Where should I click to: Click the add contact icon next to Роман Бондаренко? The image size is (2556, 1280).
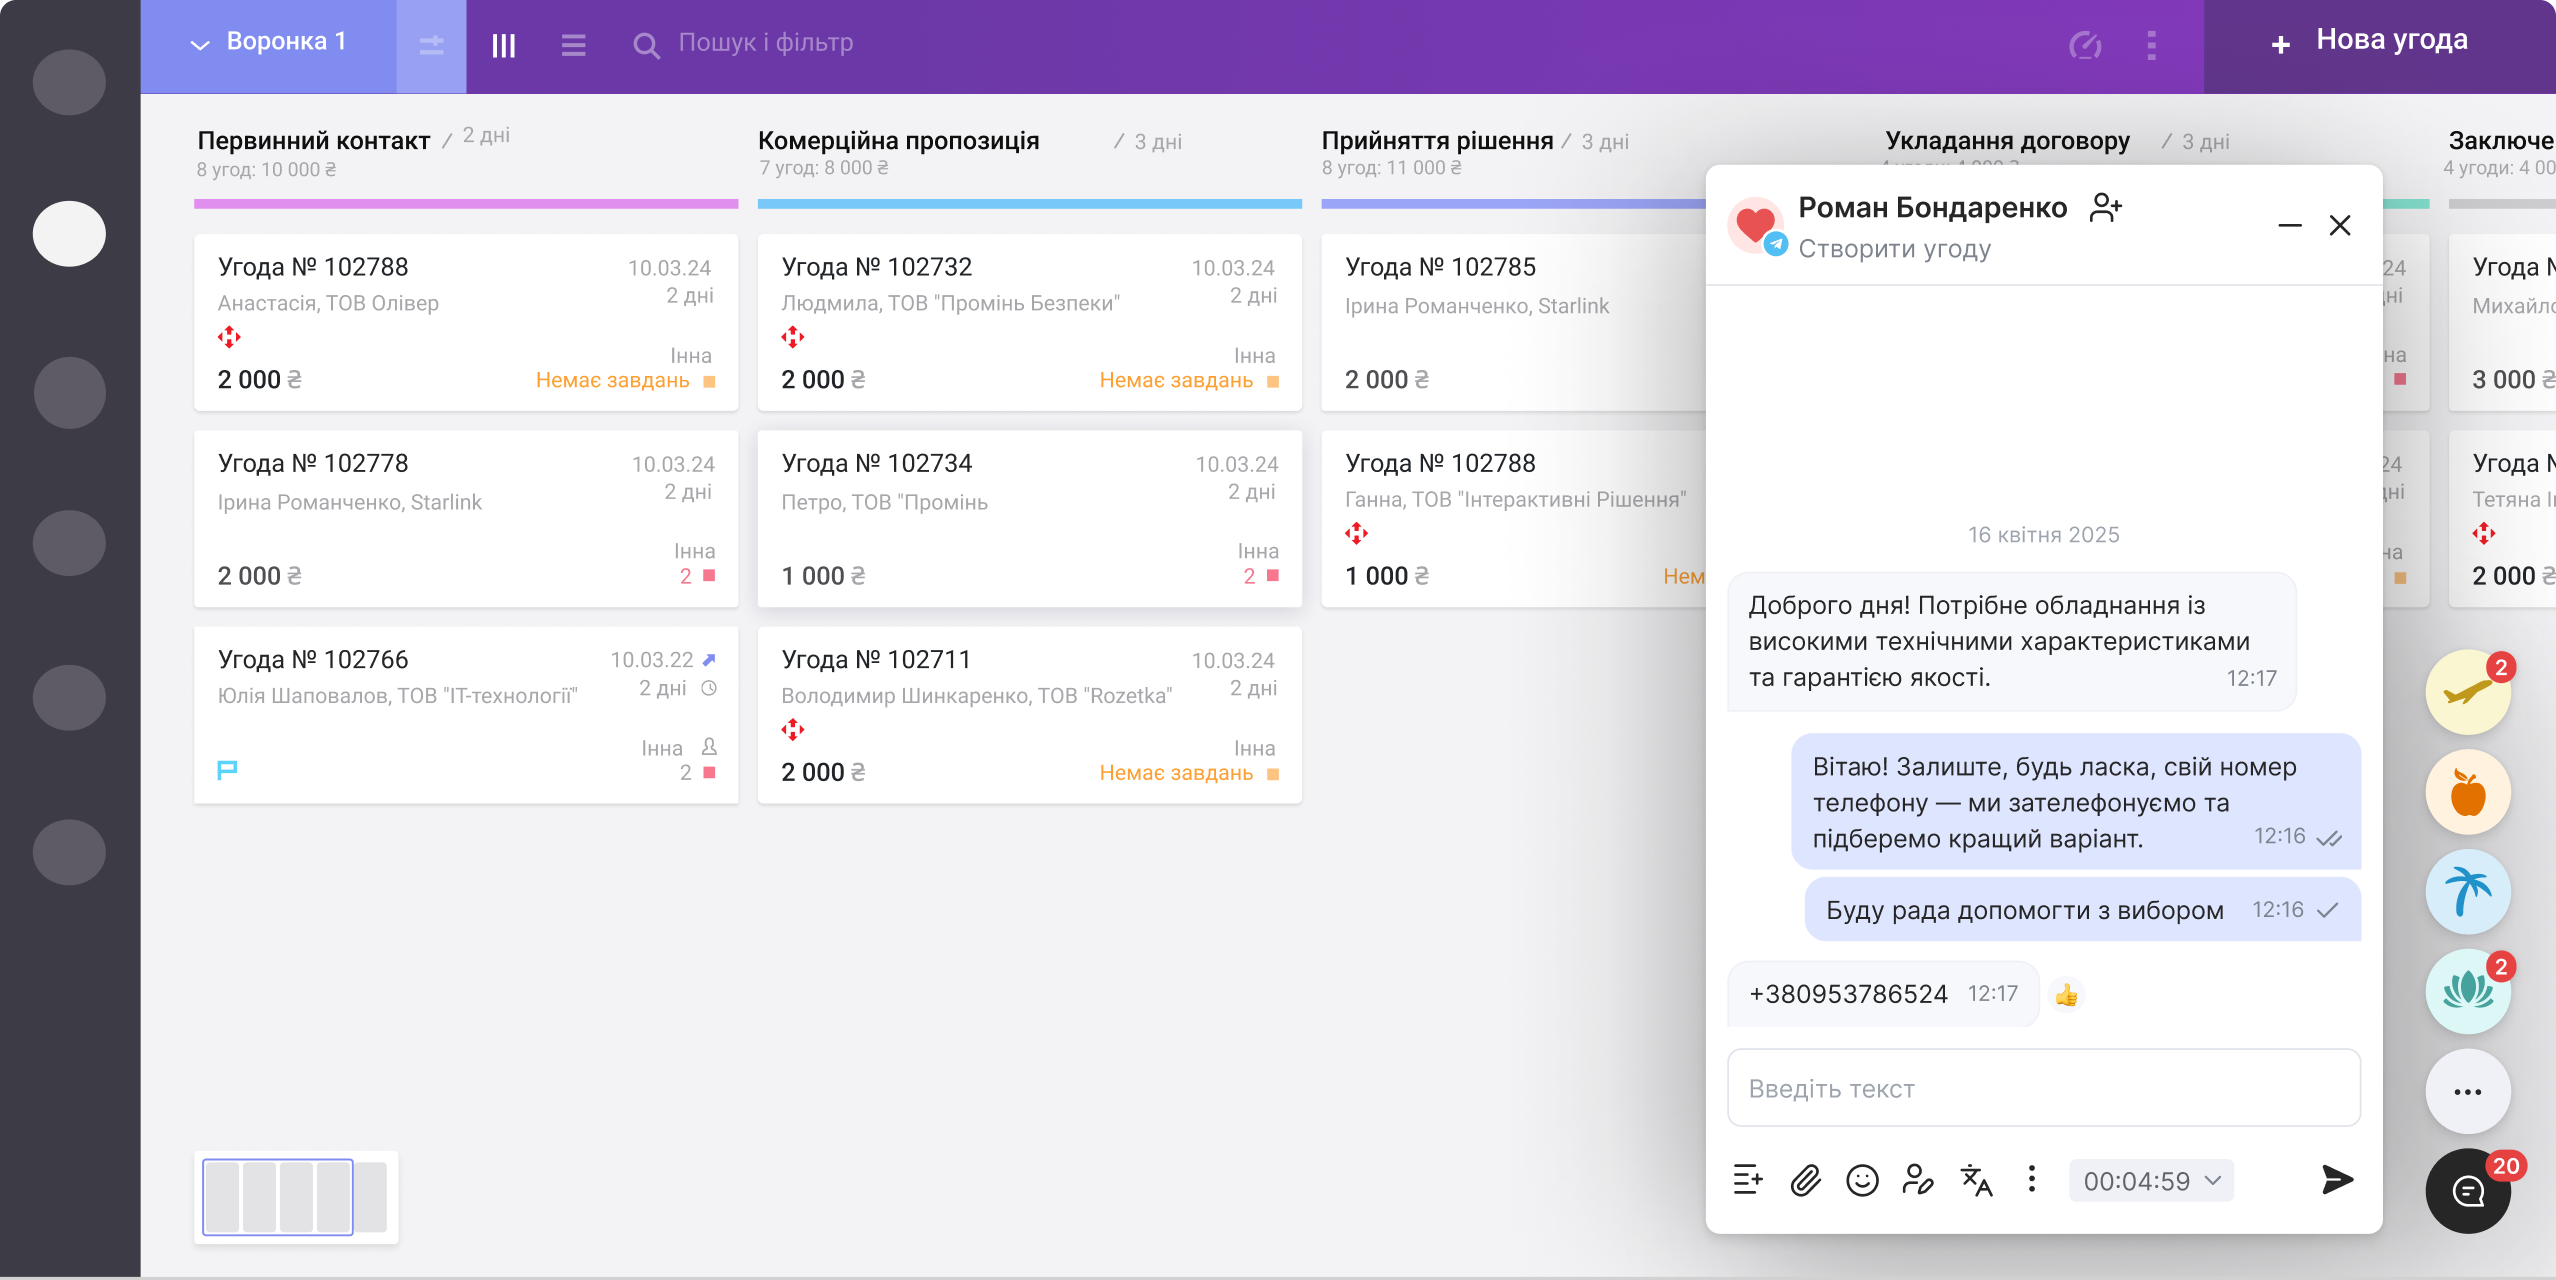coord(2106,207)
